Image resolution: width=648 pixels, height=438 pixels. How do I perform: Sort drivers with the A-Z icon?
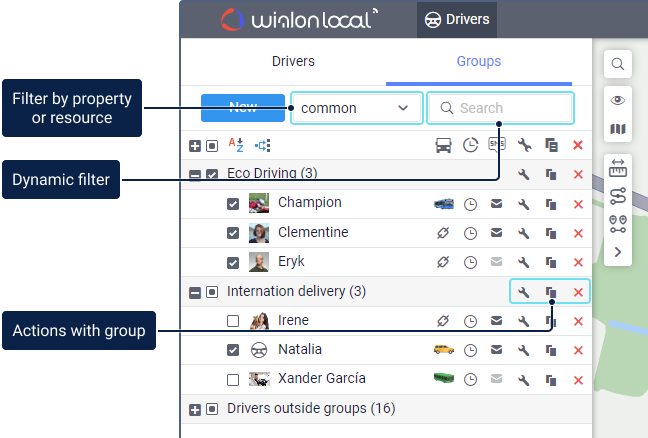[236, 145]
